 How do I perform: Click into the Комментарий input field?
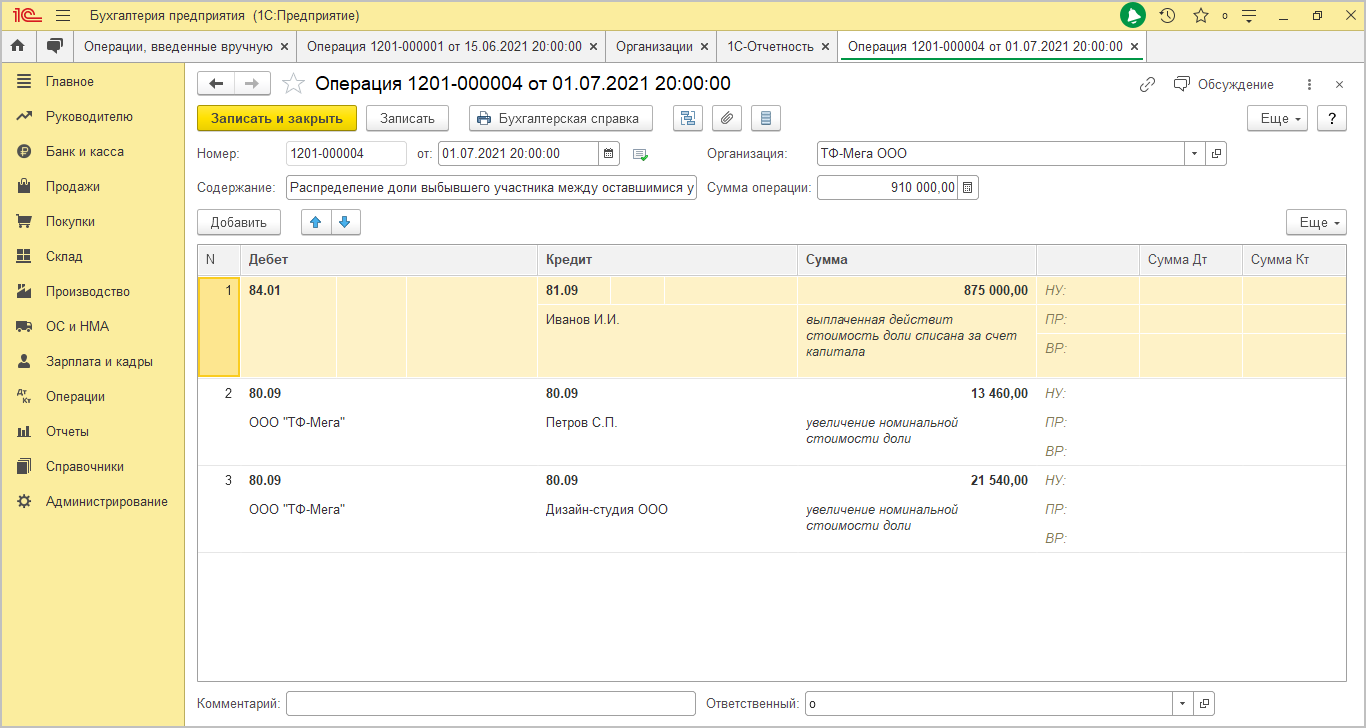490,704
